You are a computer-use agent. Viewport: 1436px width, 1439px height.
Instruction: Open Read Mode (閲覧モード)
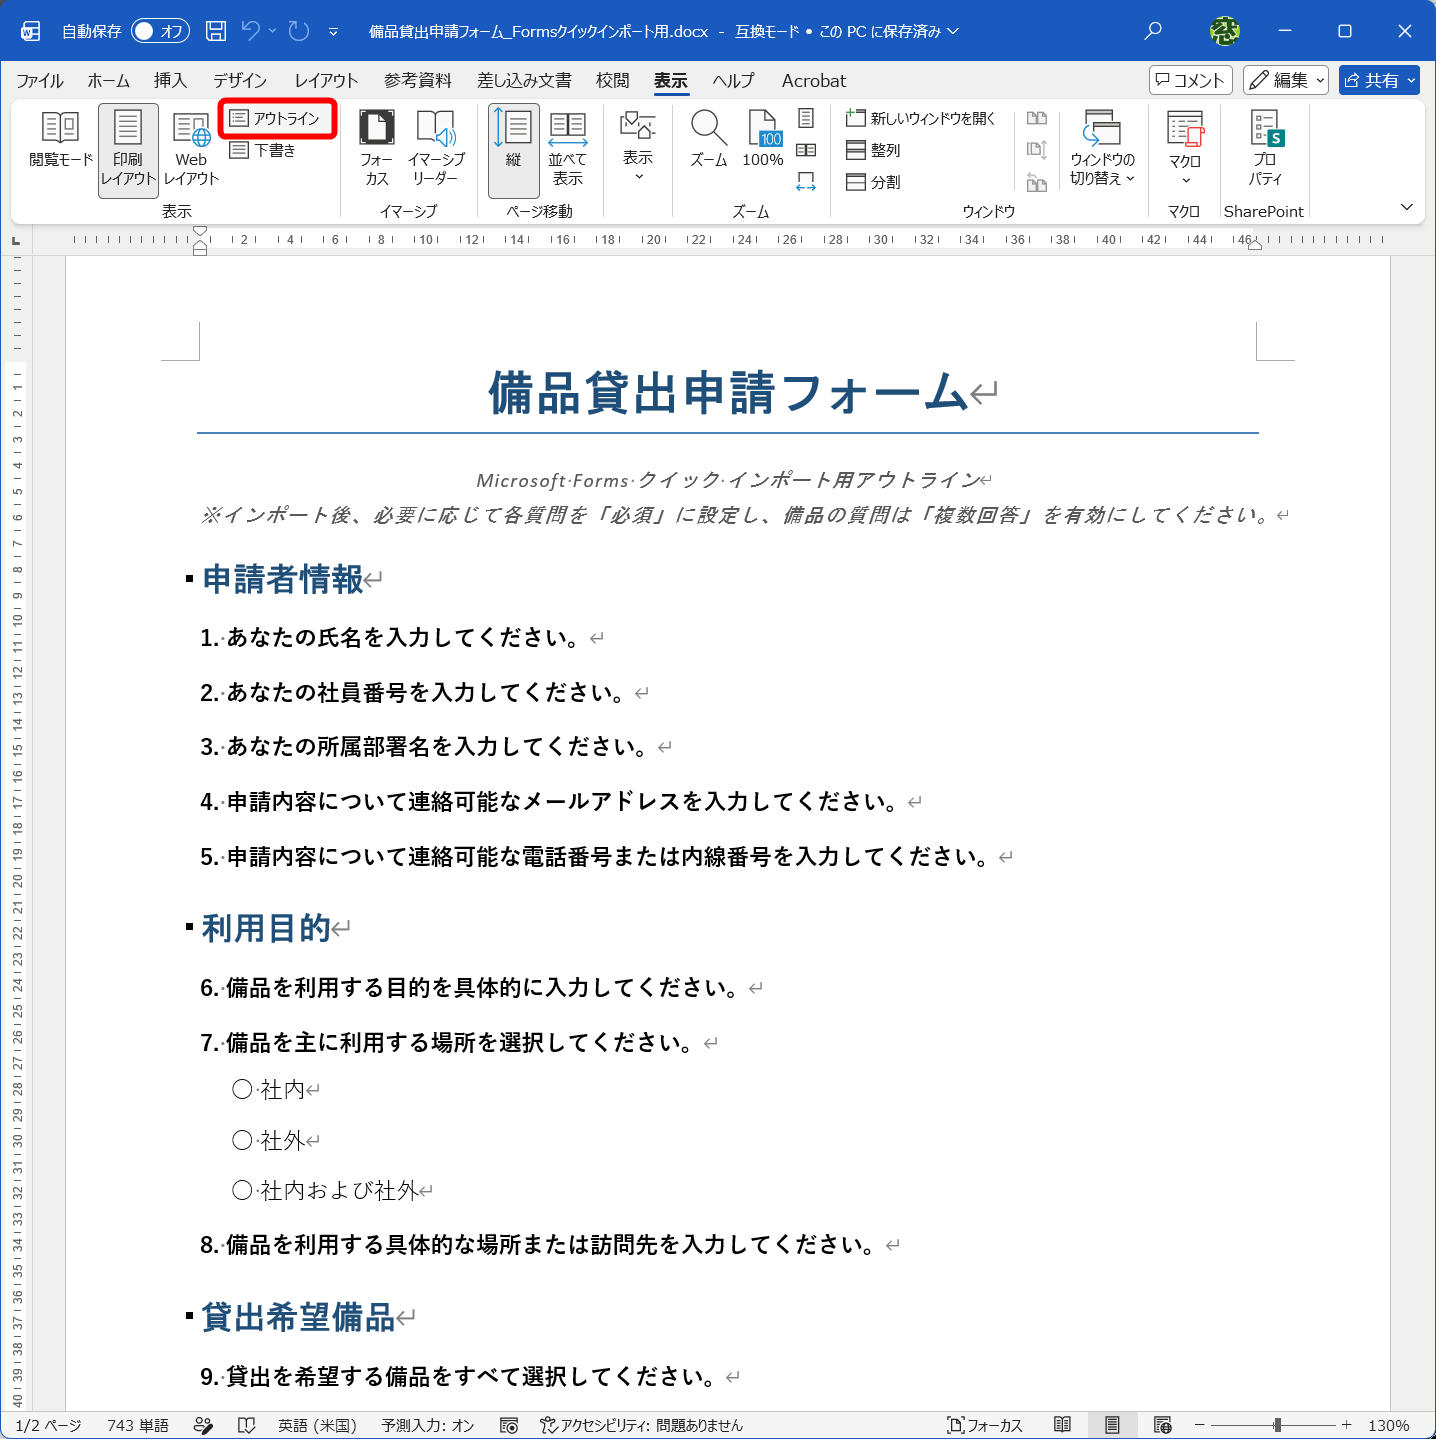[x=60, y=140]
